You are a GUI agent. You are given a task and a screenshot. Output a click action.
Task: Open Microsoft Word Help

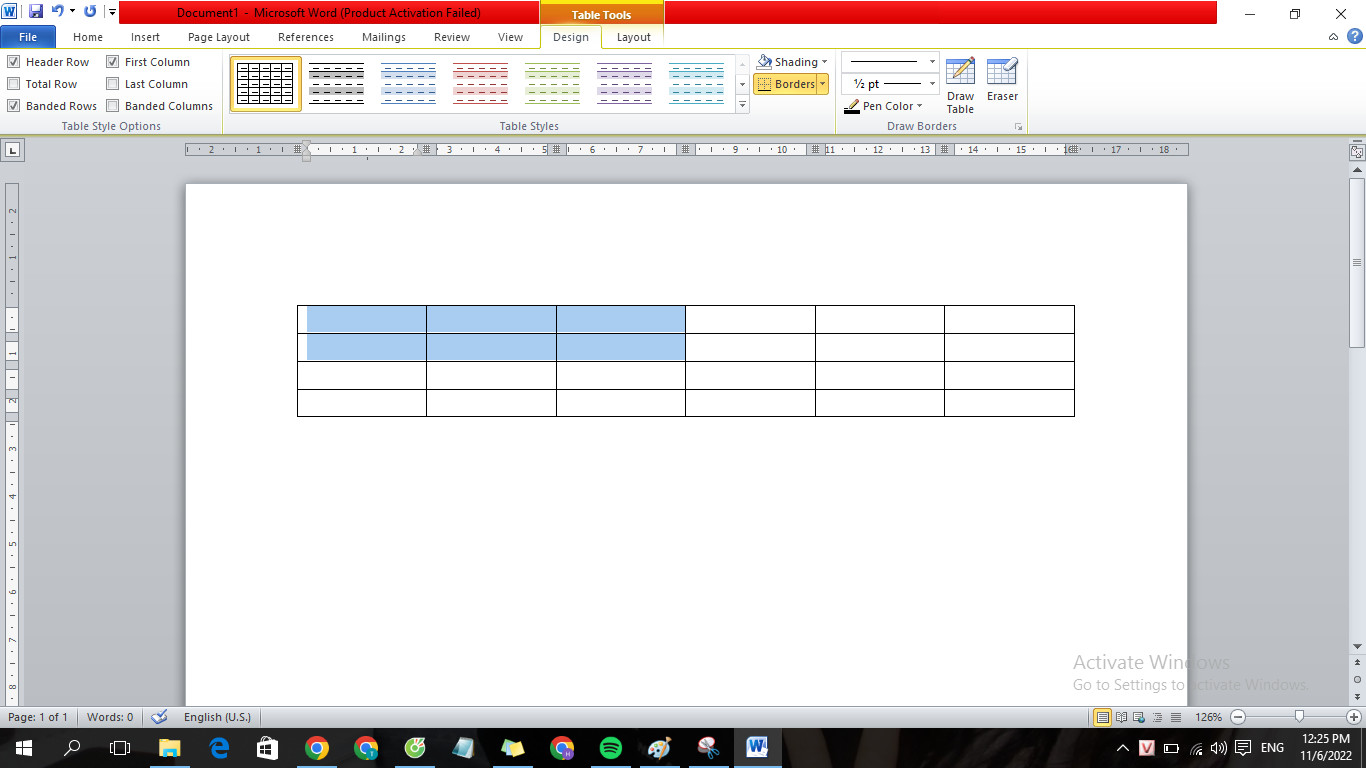point(1354,36)
